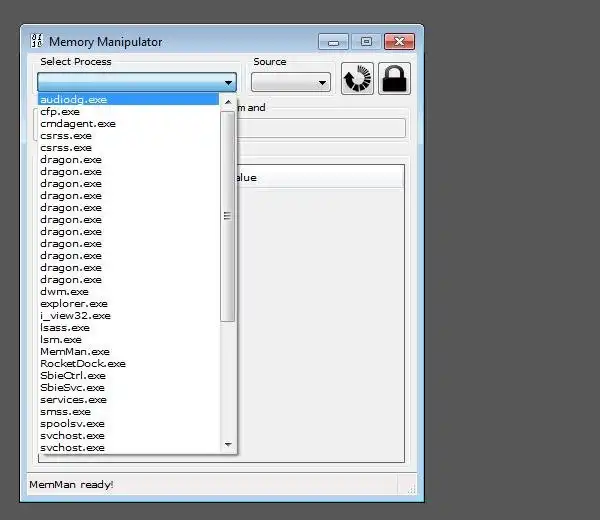Image resolution: width=600 pixels, height=520 pixels.
Task: Open the Source dropdown
Action: [291, 82]
